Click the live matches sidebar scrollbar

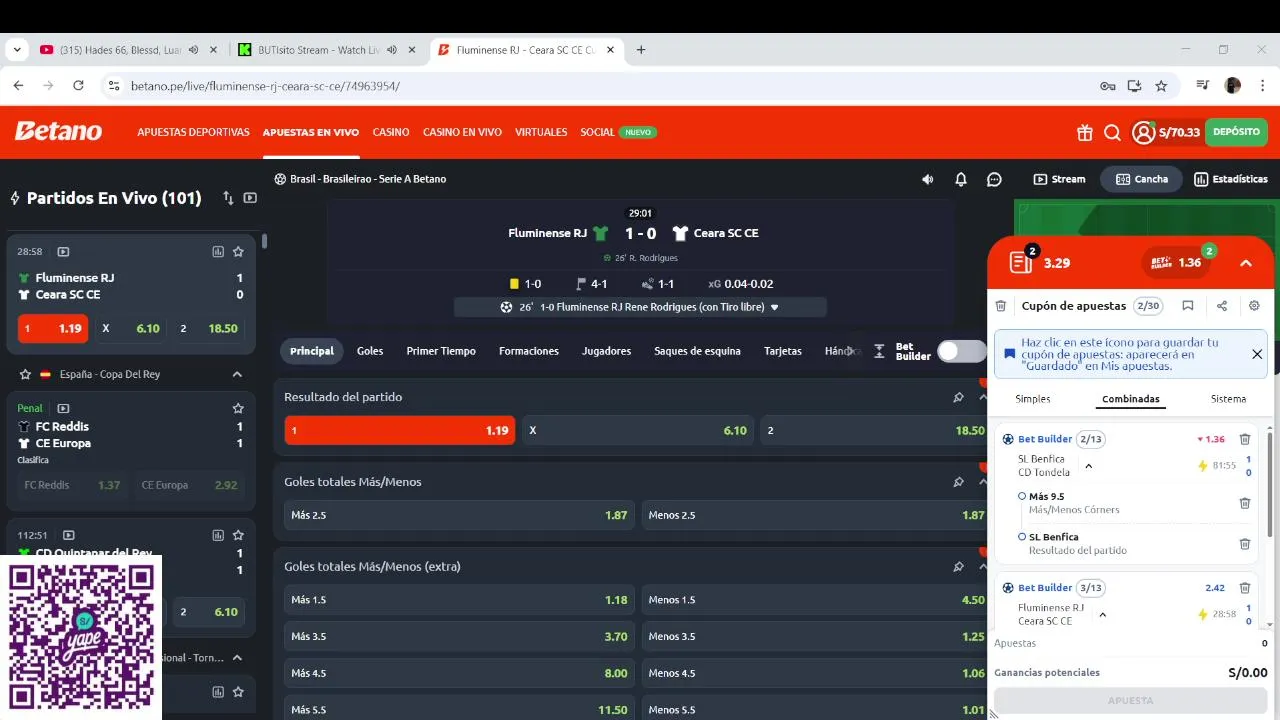pyautogui.click(x=264, y=241)
